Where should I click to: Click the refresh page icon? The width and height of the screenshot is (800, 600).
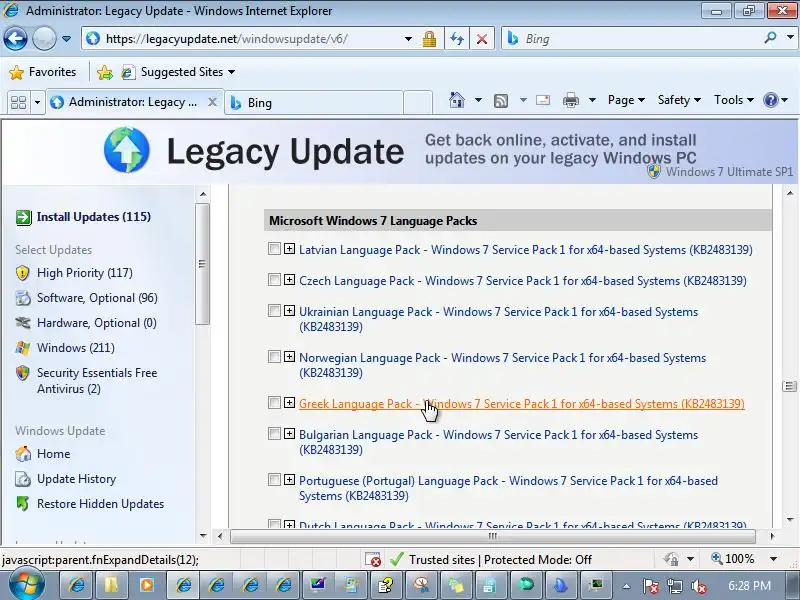point(457,39)
